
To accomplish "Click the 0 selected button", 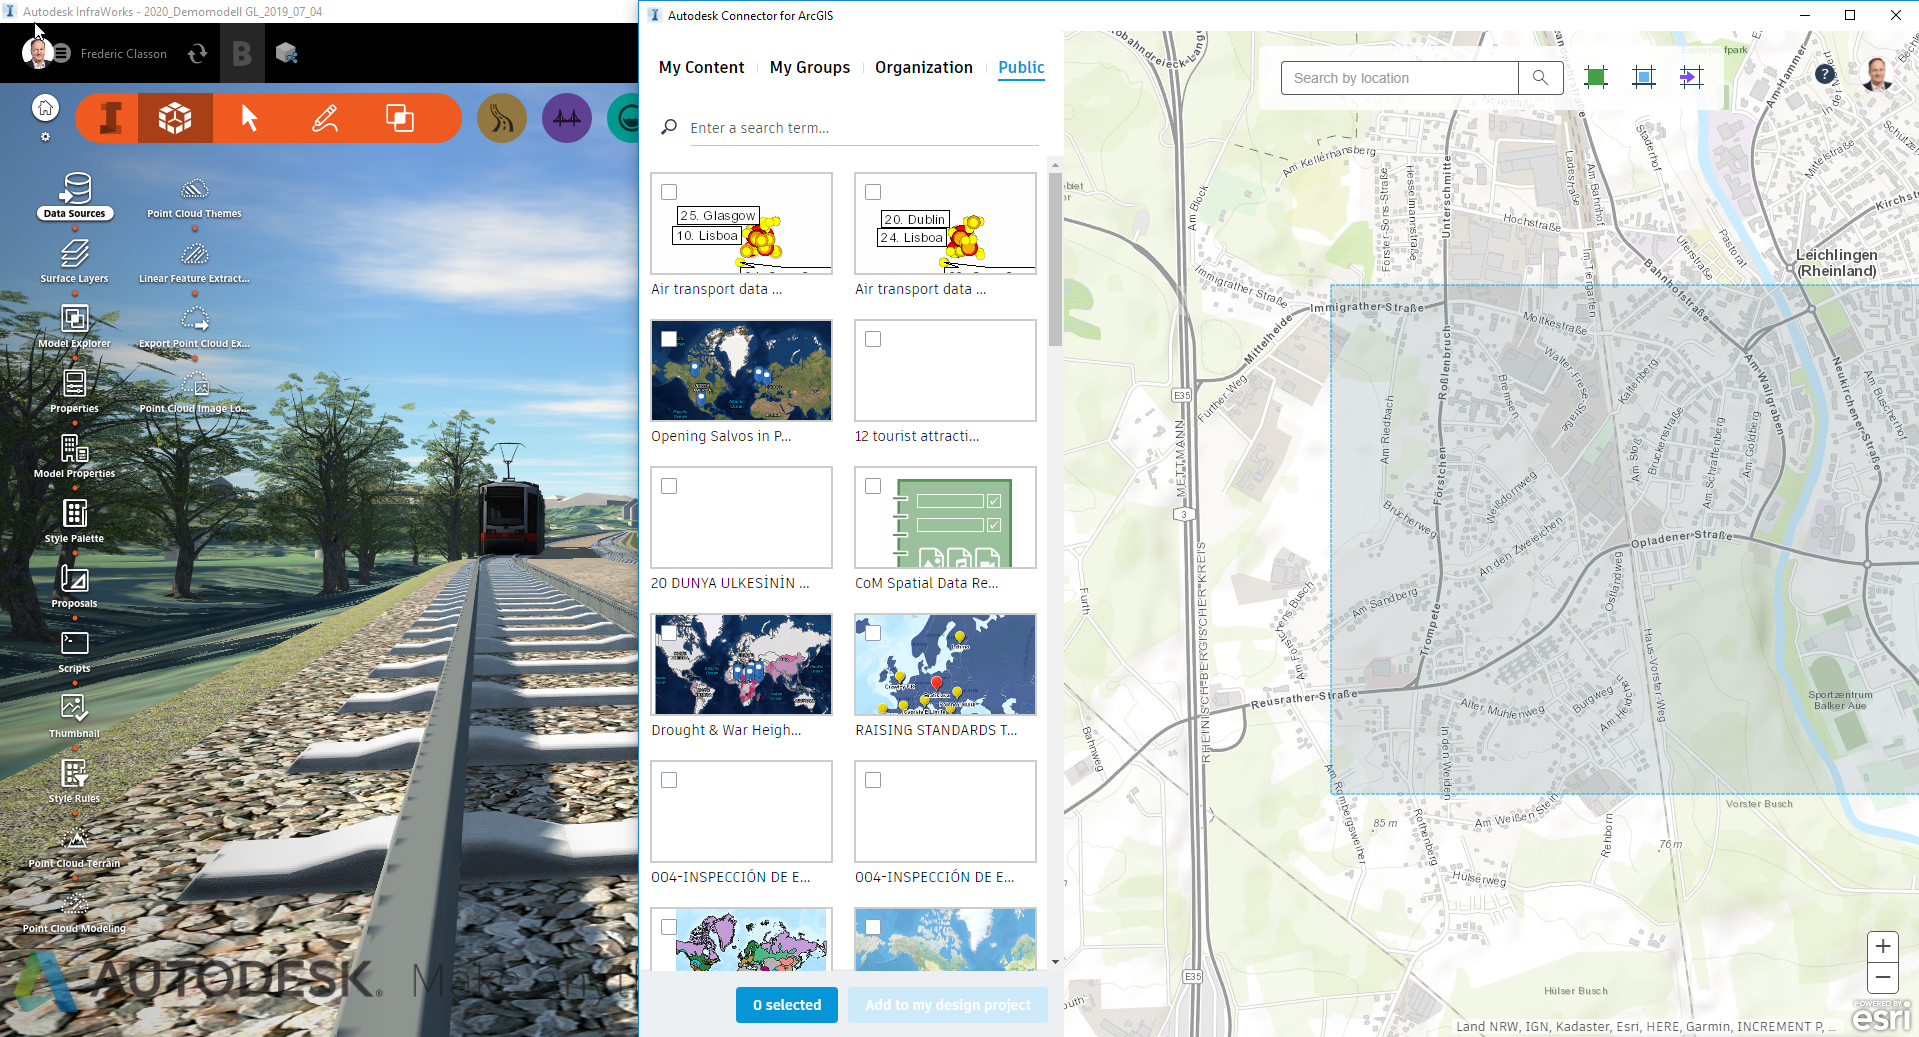I will (786, 1005).
